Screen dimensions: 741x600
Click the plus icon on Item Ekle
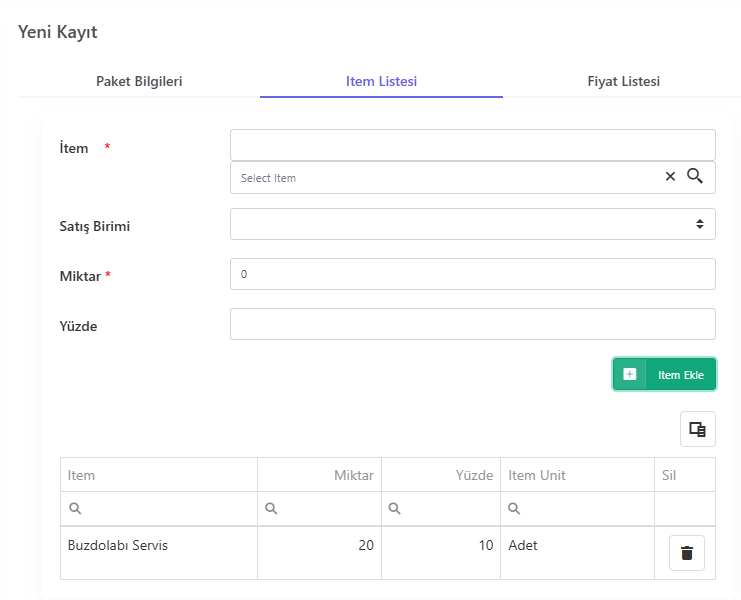[x=629, y=374]
